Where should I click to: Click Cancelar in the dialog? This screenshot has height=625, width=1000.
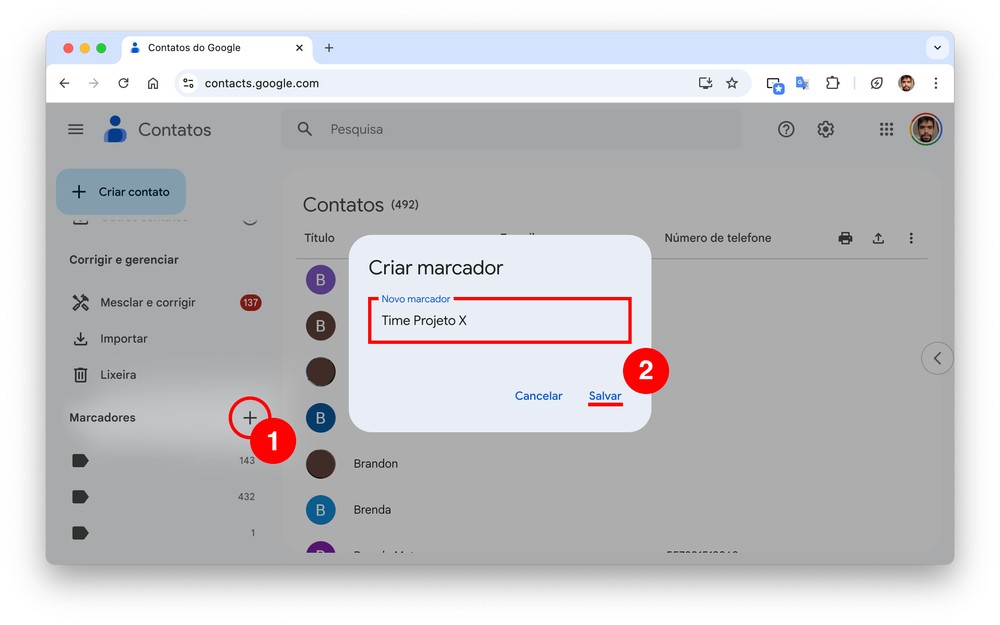(538, 396)
